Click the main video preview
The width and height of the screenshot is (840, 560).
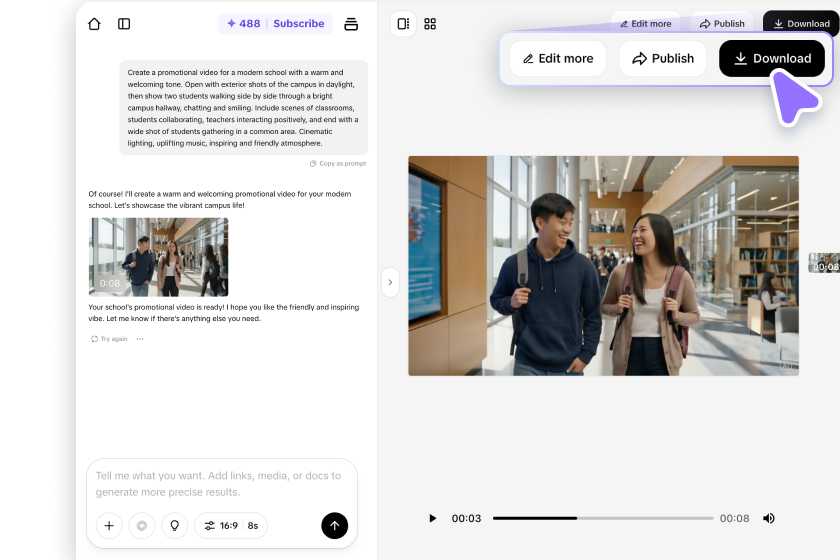(x=603, y=266)
